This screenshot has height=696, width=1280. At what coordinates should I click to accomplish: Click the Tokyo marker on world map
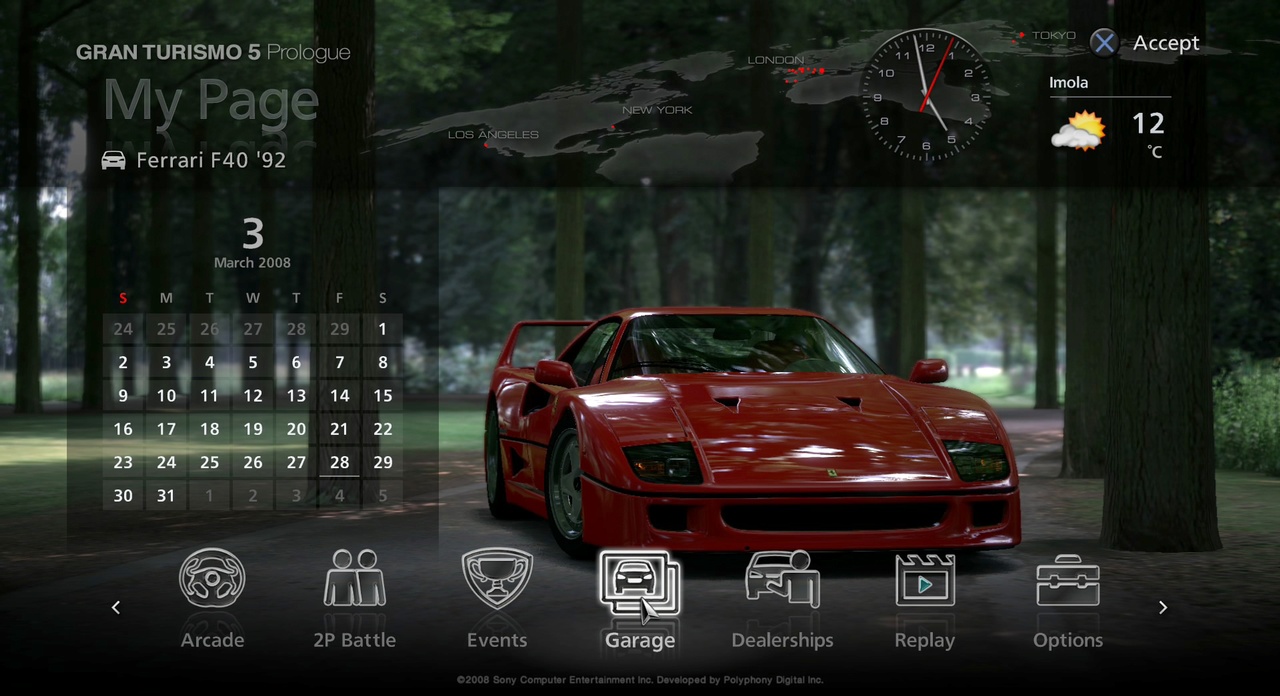(x=1022, y=36)
